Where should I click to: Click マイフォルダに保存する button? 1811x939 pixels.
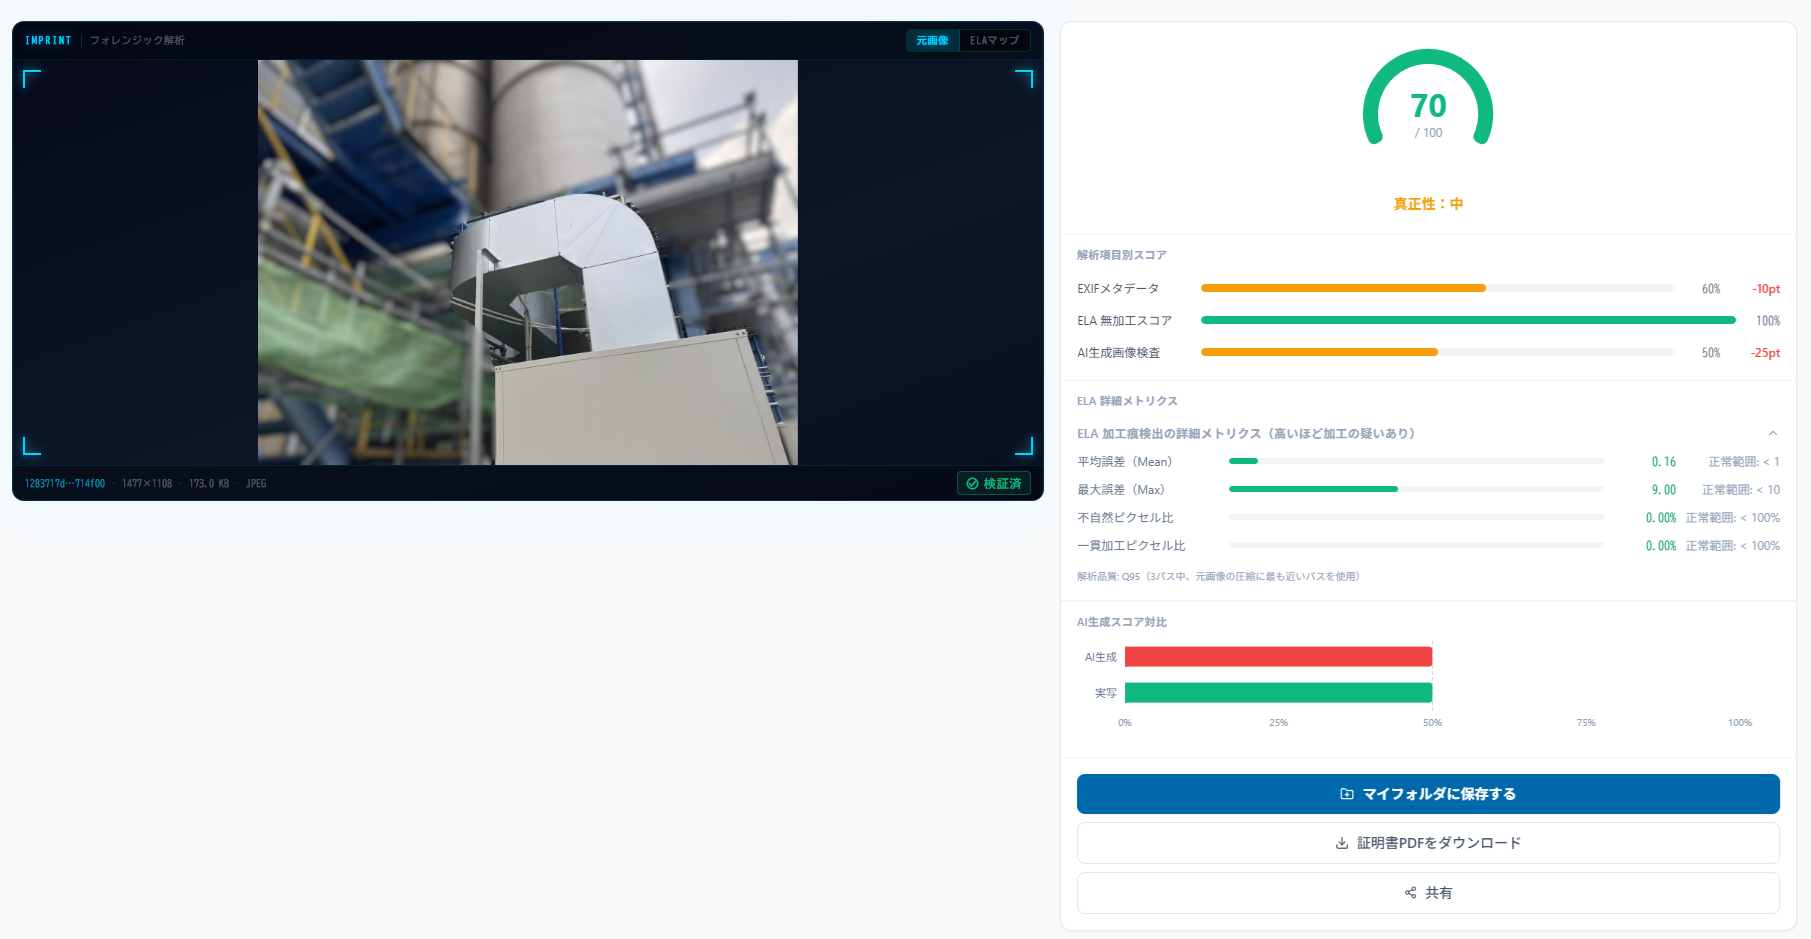(x=1428, y=794)
